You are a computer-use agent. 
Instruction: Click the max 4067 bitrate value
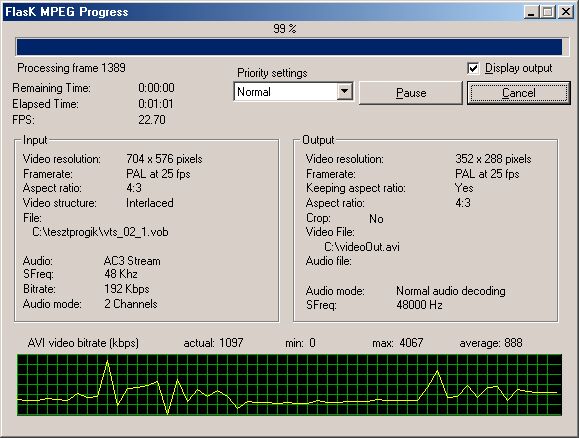click(411, 343)
